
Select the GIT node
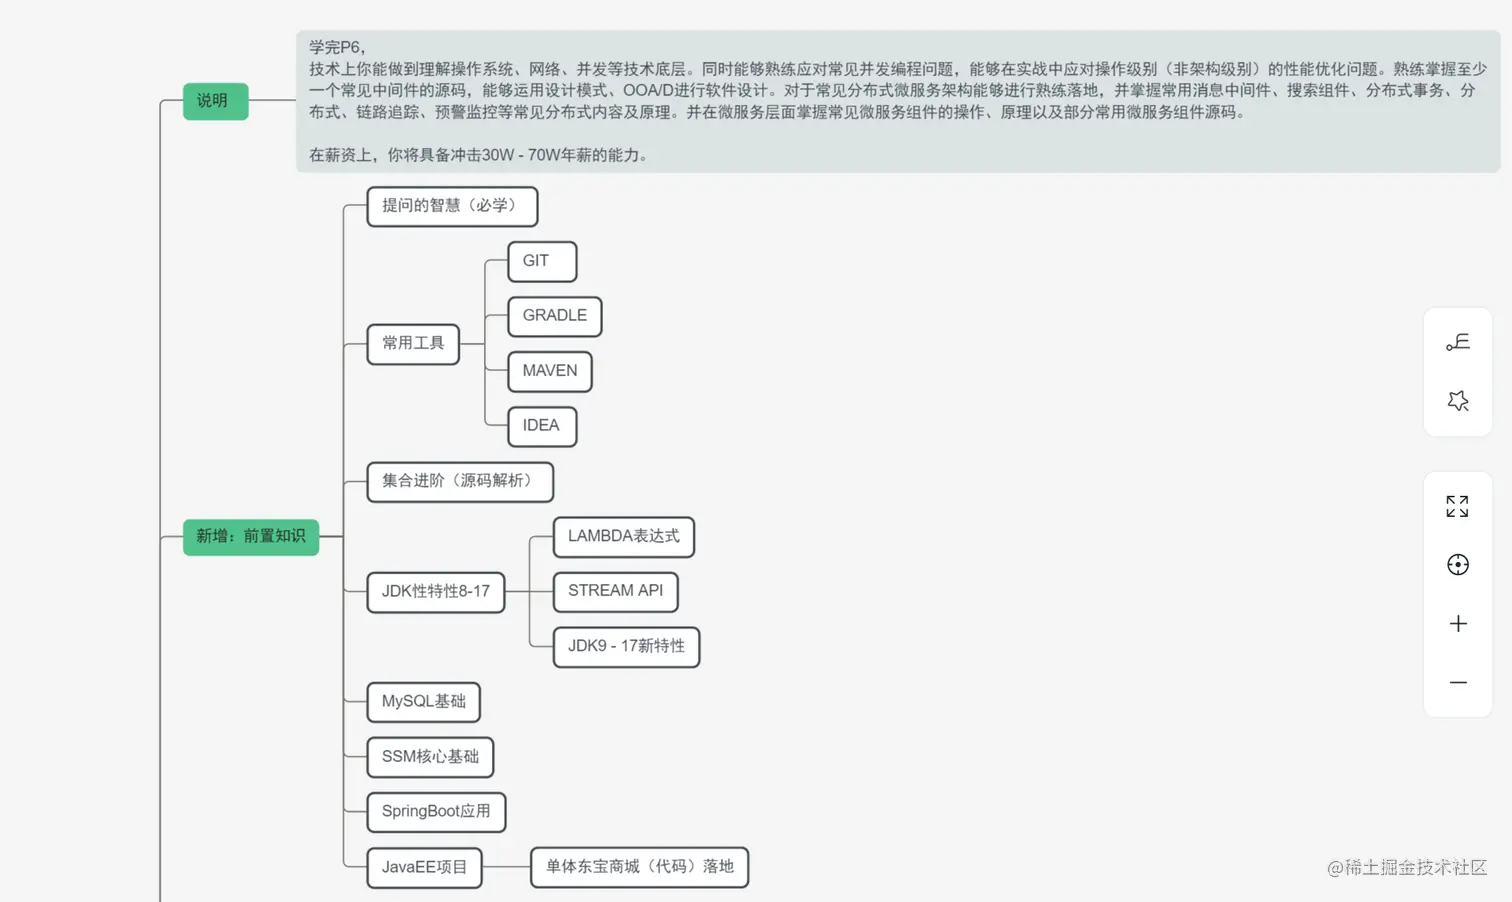tap(541, 262)
